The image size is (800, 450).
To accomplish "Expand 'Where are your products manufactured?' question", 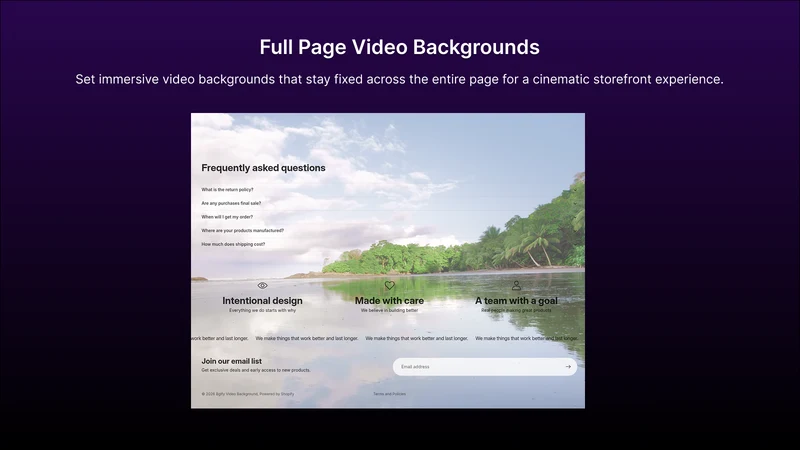I will 242,231.
